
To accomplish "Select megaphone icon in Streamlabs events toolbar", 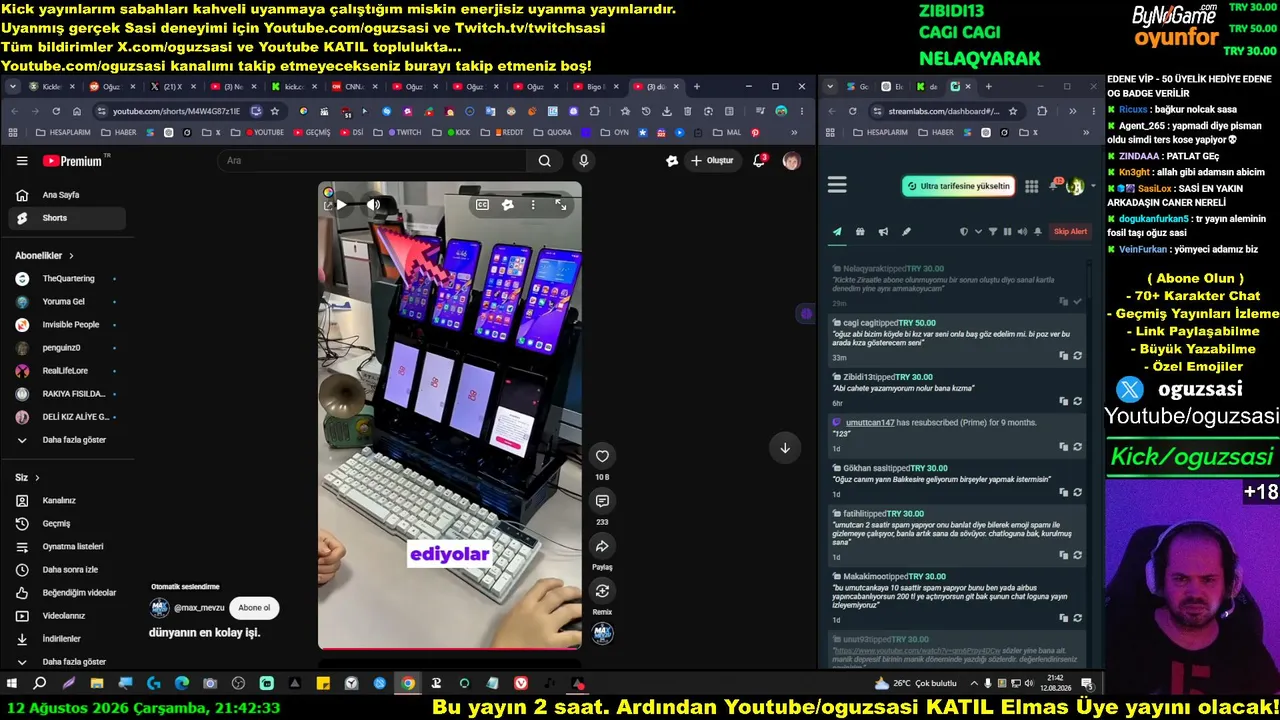I will click(883, 232).
